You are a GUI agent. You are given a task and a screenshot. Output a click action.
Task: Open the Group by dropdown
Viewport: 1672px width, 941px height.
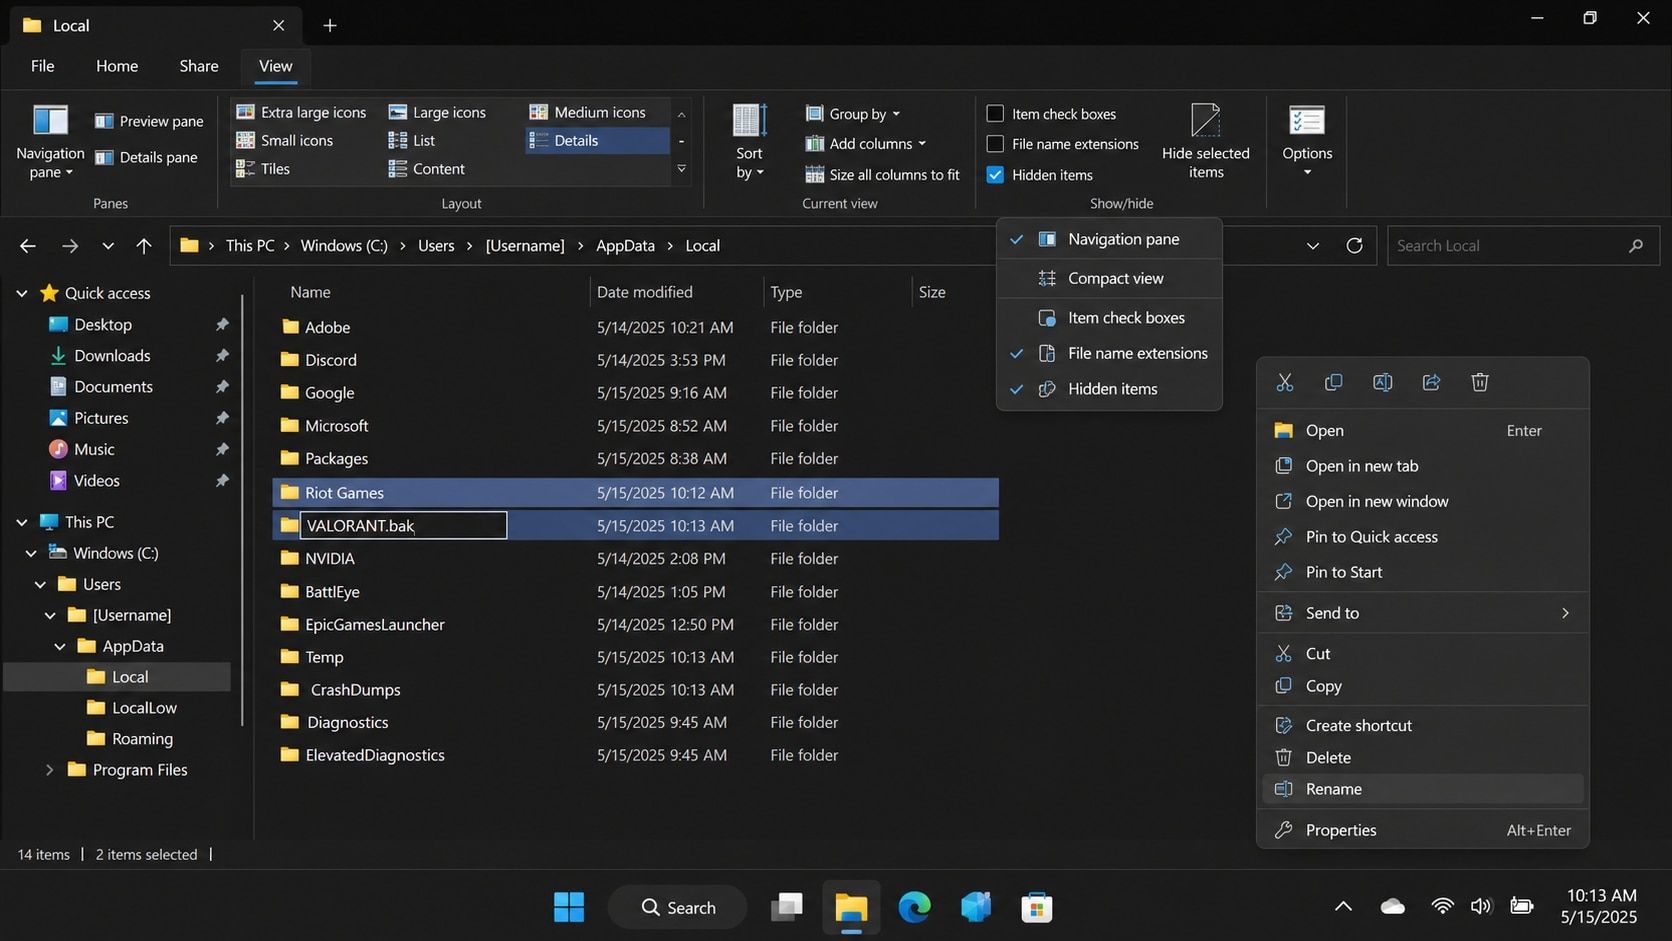pyautogui.click(x=853, y=114)
